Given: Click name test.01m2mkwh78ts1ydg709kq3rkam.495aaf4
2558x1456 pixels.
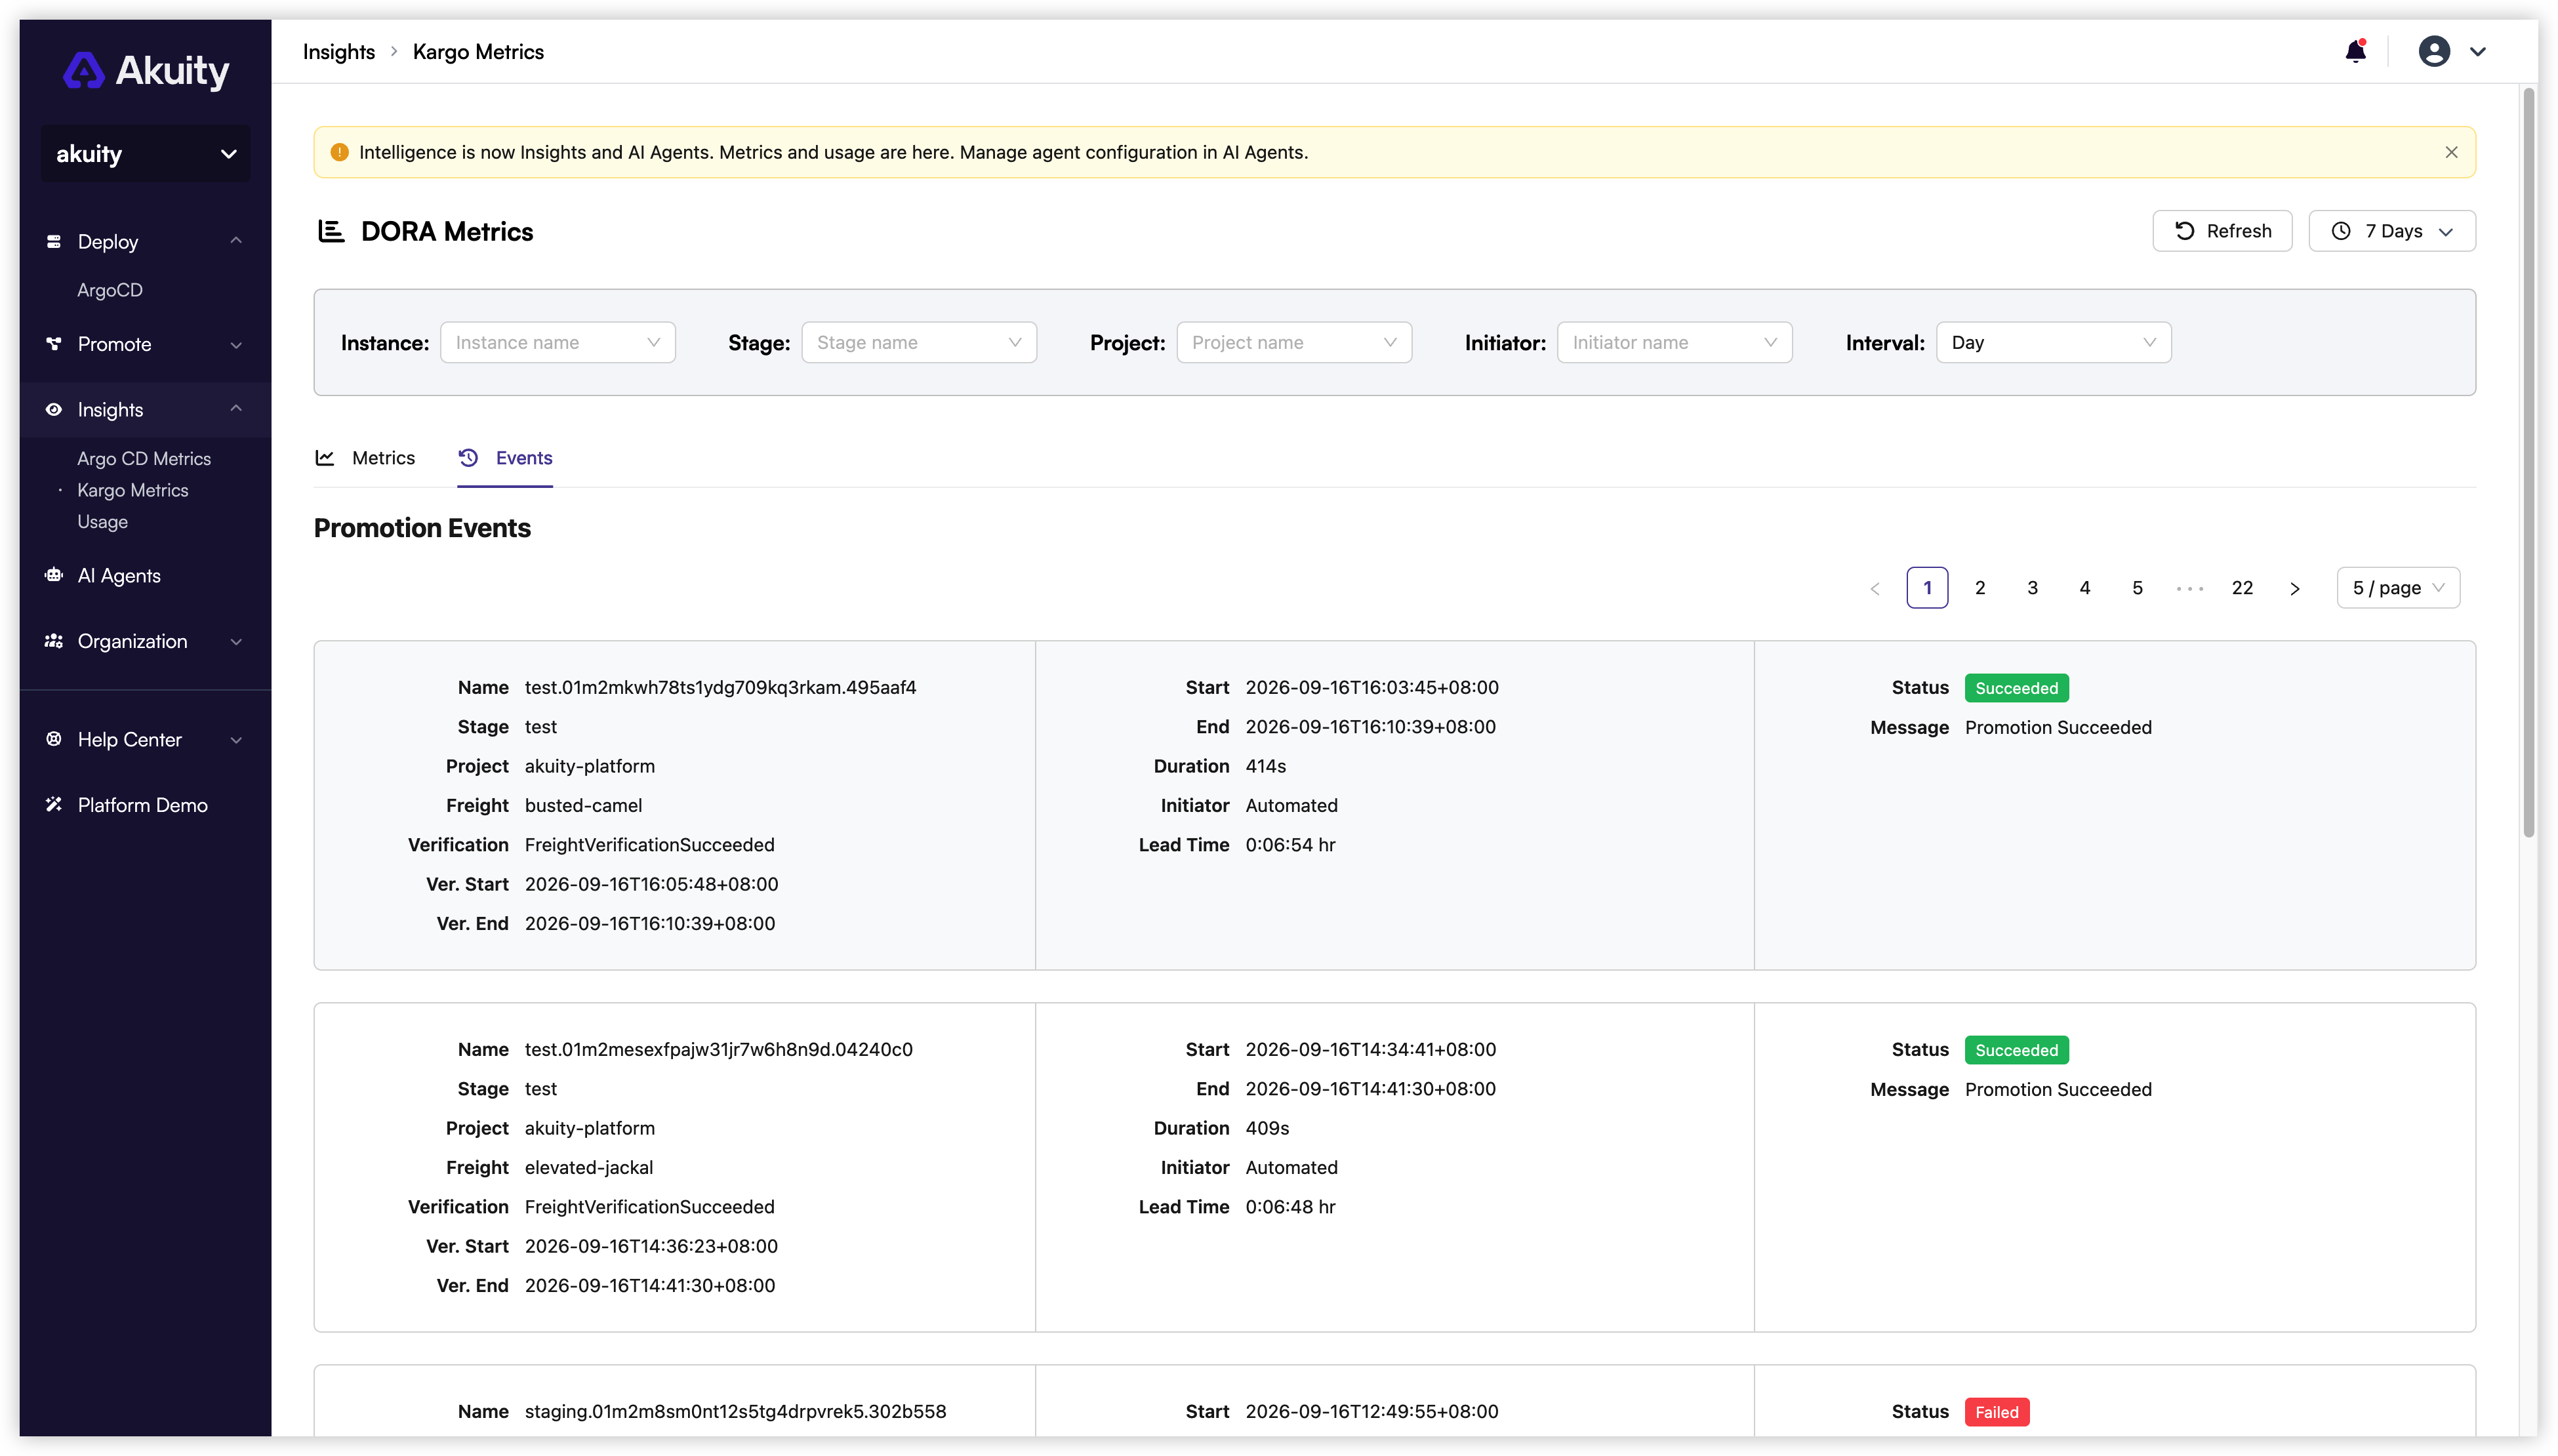Looking at the screenshot, I should pyautogui.click(x=720, y=688).
